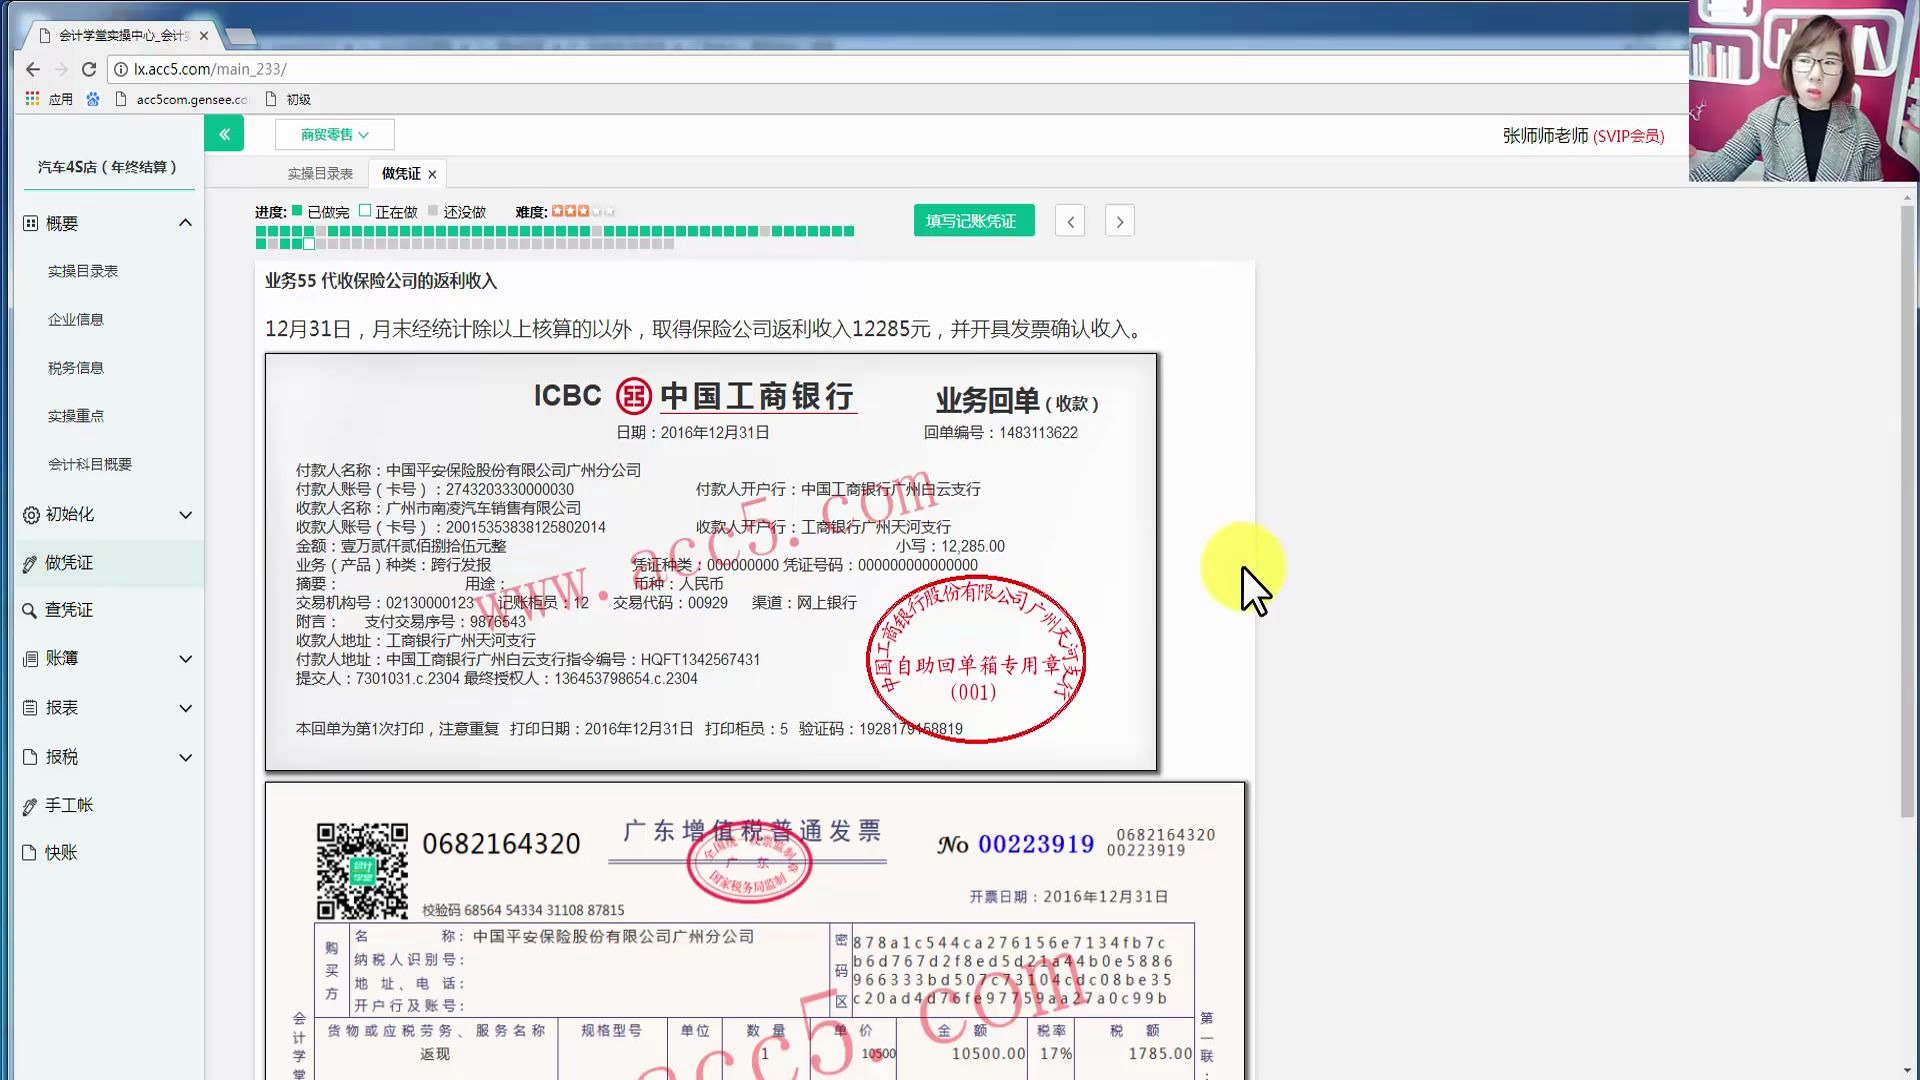This screenshot has width=1920, height=1080.
Task: Open 快账 from its page icon
Action: (28, 852)
